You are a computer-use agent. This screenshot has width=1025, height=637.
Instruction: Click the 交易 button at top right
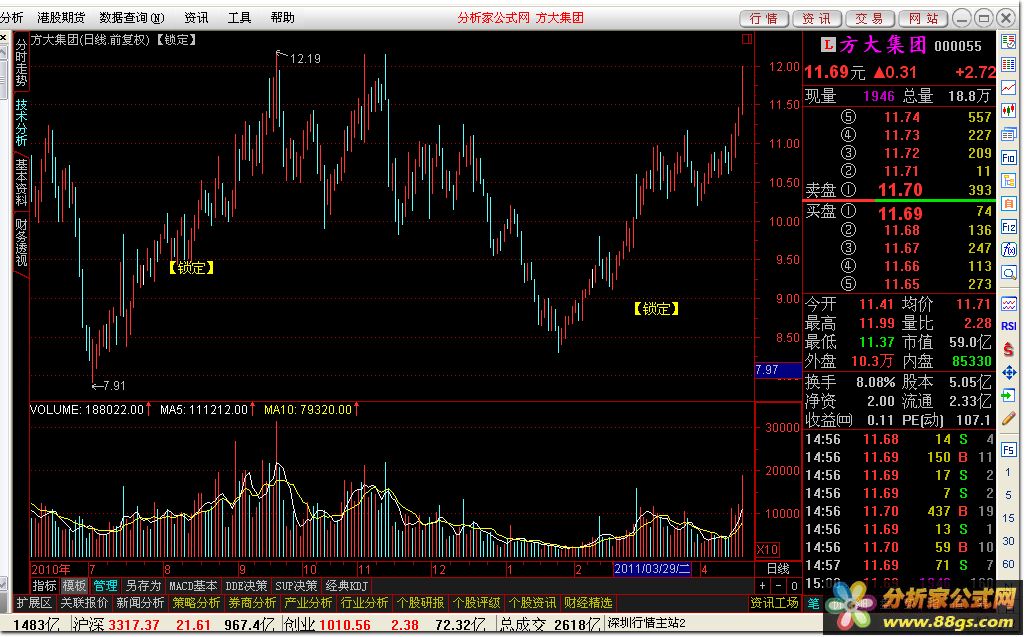tap(870, 18)
